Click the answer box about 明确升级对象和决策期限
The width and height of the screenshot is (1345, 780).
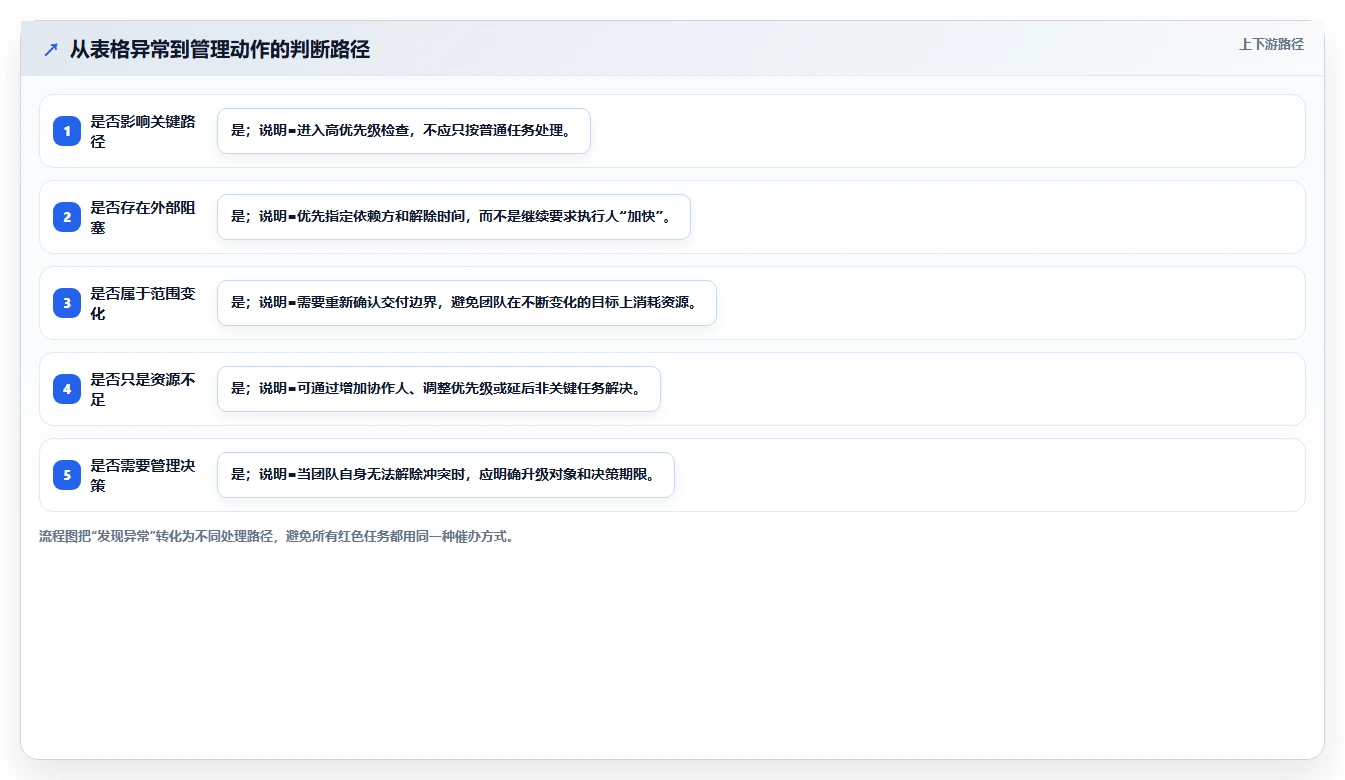click(446, 475)
